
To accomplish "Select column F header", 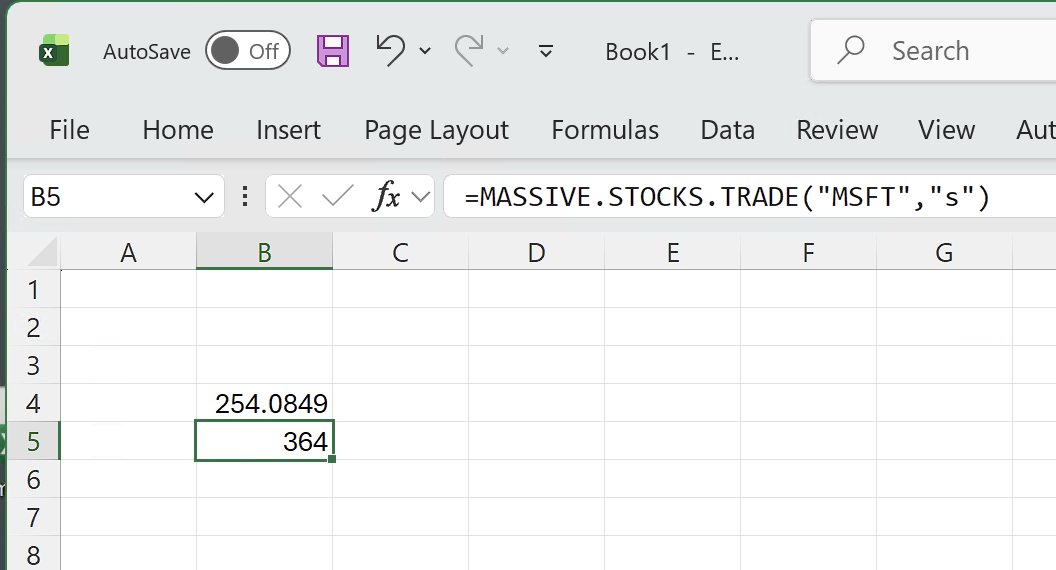I will point(808,252).
